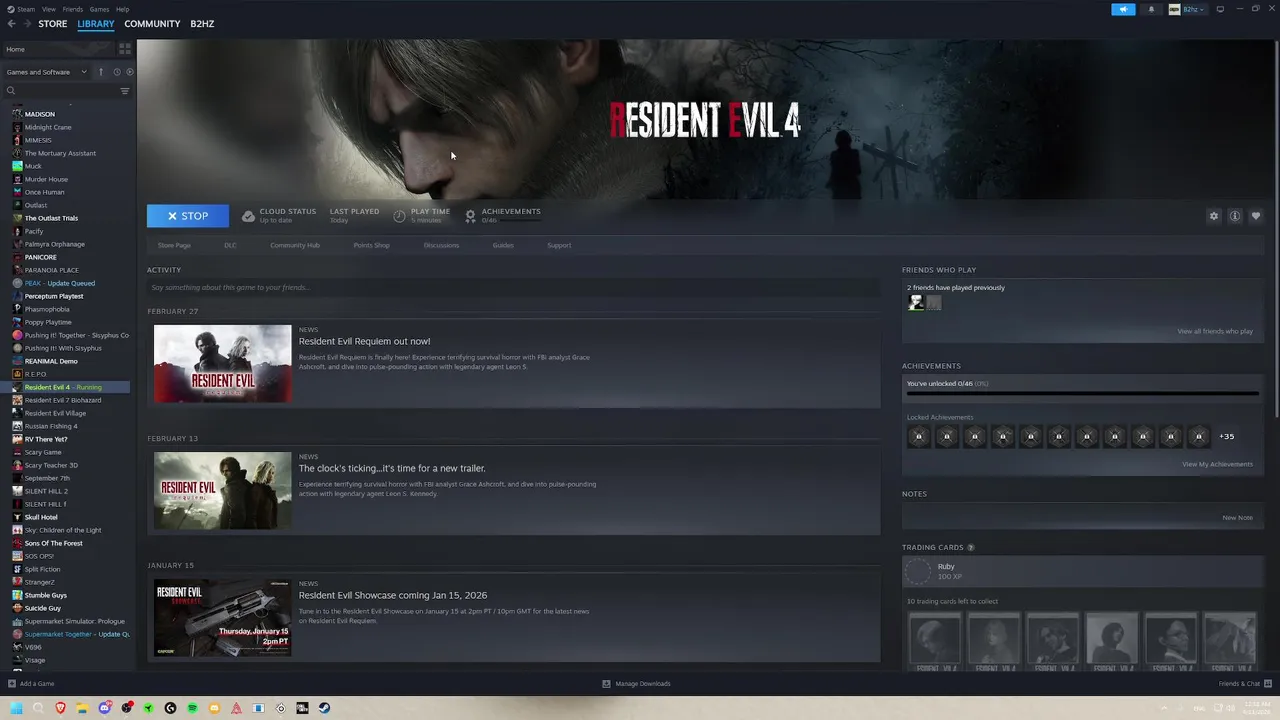Toggle ready-to-play filter icon
This screenshot has height=720, width=1280.
[x=128, y=72]
